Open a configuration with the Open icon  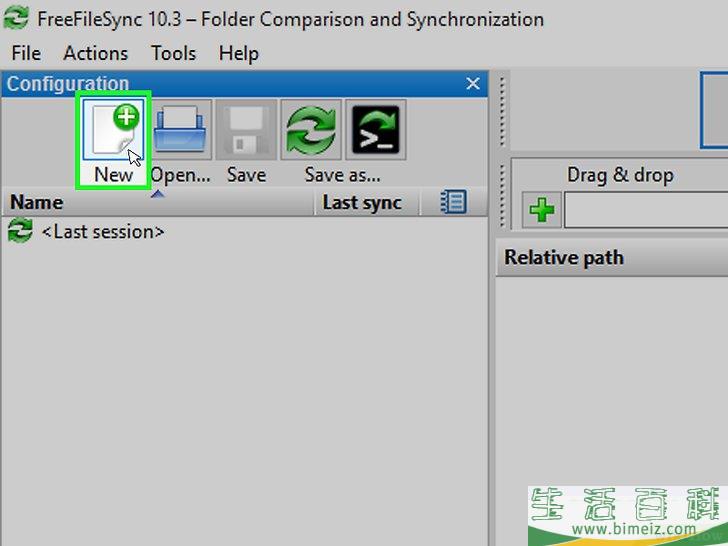pyautogui.click(x=180, y=130)
